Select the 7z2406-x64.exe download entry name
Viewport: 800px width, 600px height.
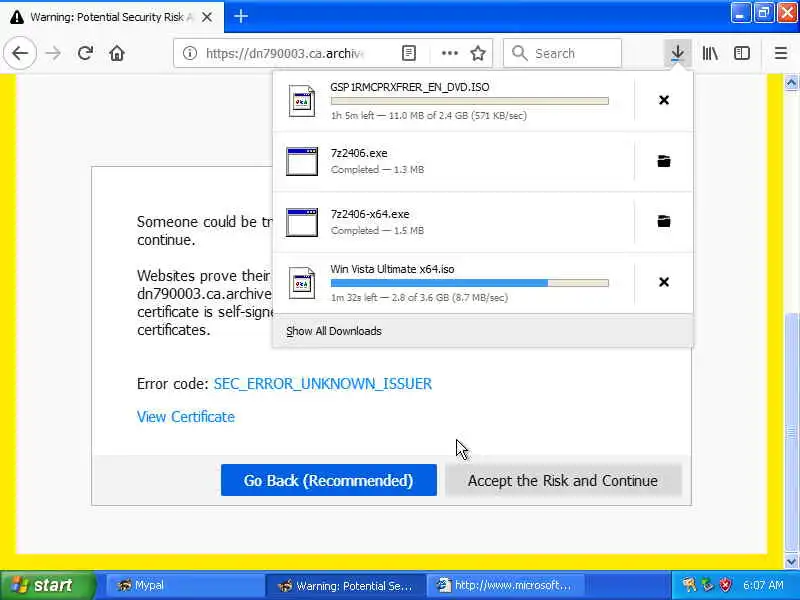tap(370, 214)
